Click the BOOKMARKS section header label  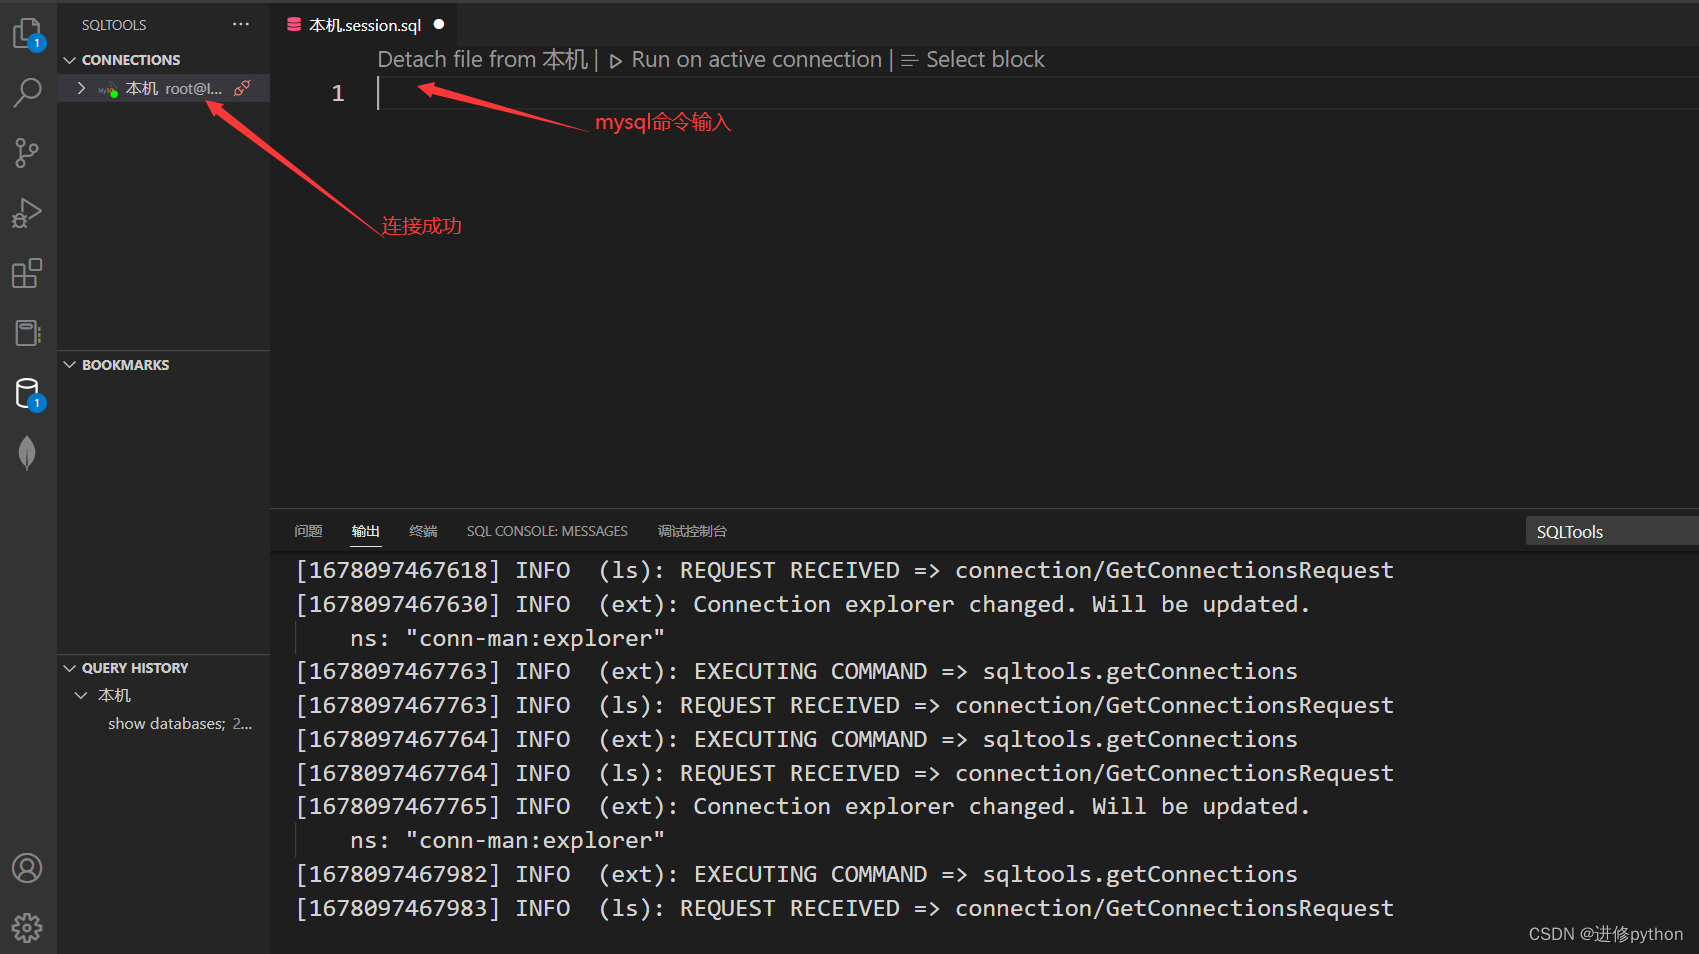125,365
